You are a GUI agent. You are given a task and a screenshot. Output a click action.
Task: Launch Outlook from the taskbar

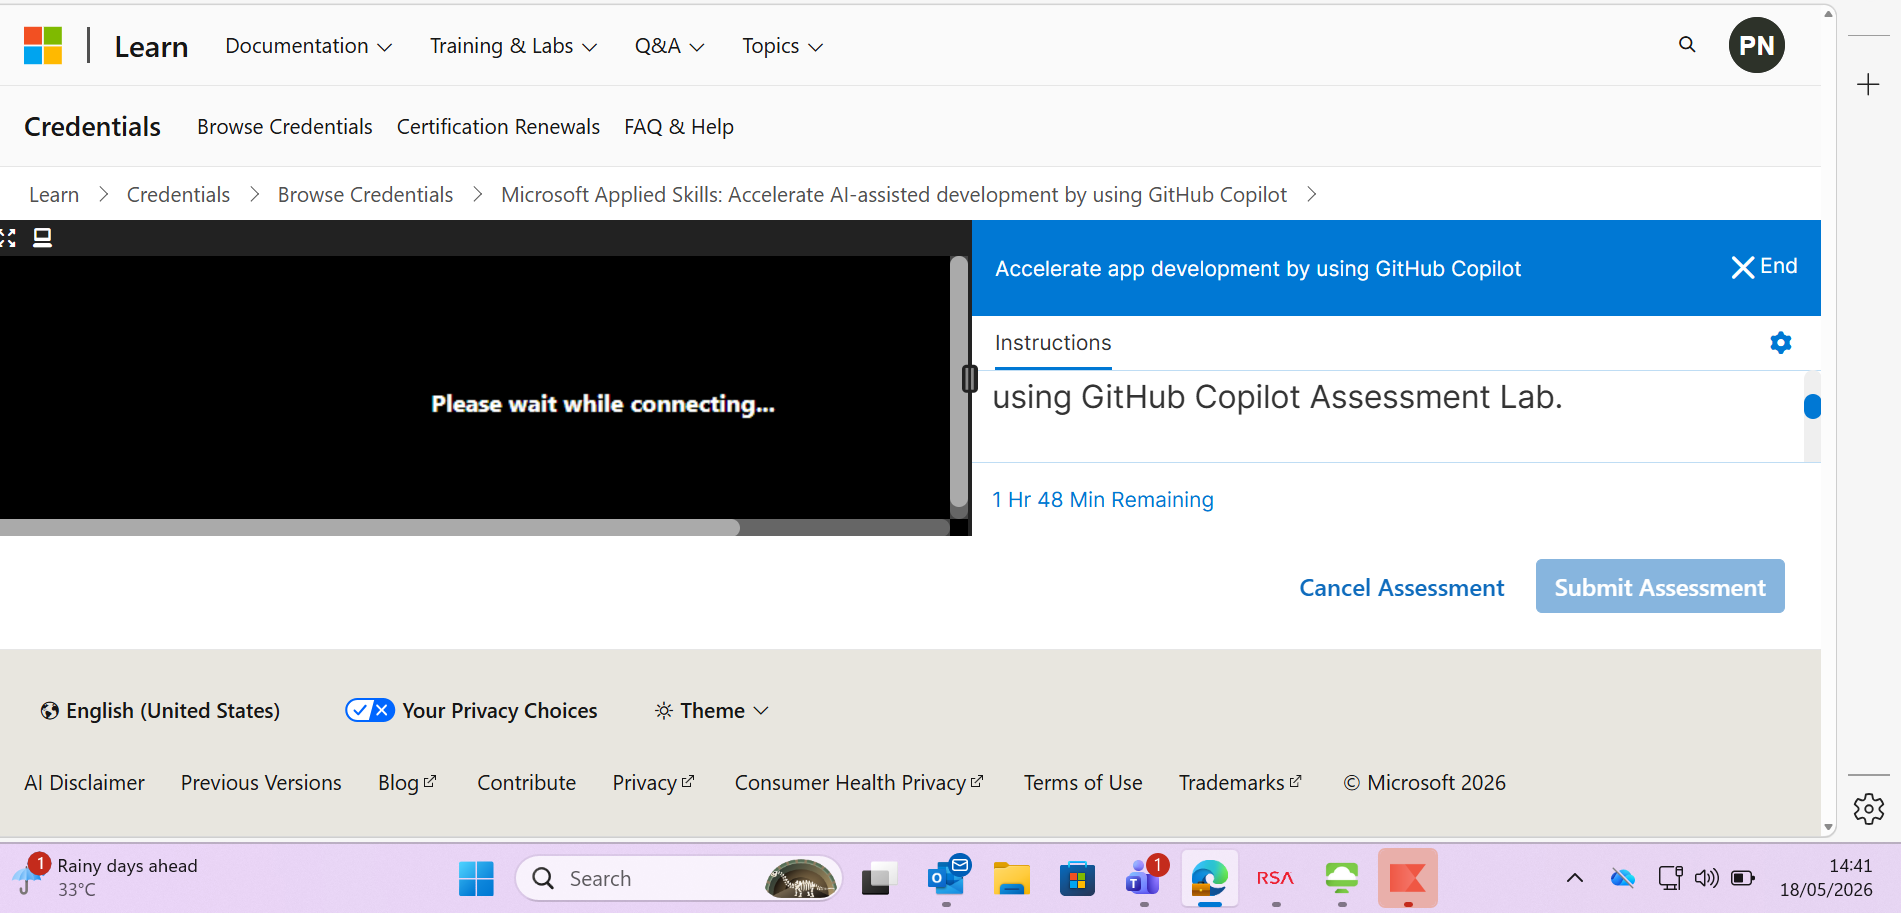pos(947,878)
